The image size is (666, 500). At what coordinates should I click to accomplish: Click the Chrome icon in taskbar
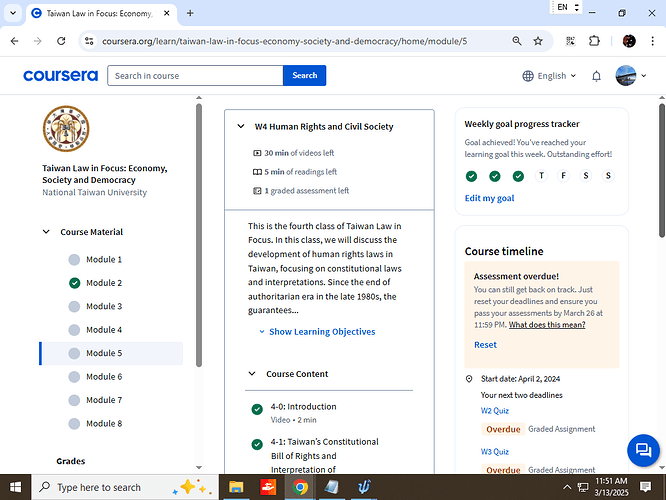pyautogui.click(x=300, y=487)
